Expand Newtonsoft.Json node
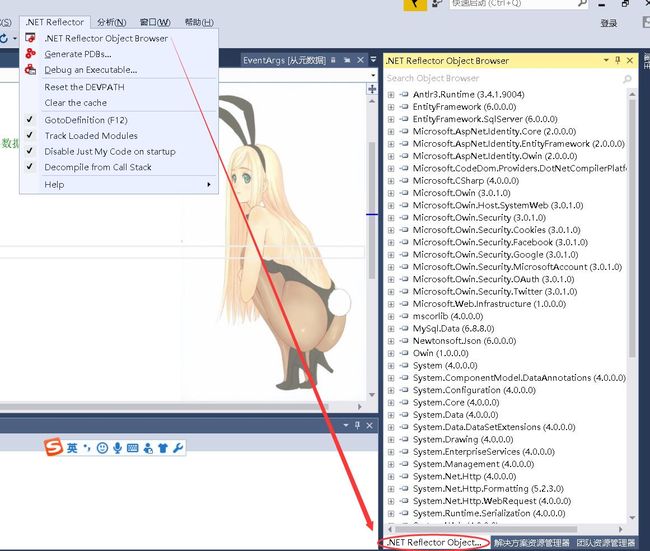This screenshot has height=551, width=650. pos(390,341)
